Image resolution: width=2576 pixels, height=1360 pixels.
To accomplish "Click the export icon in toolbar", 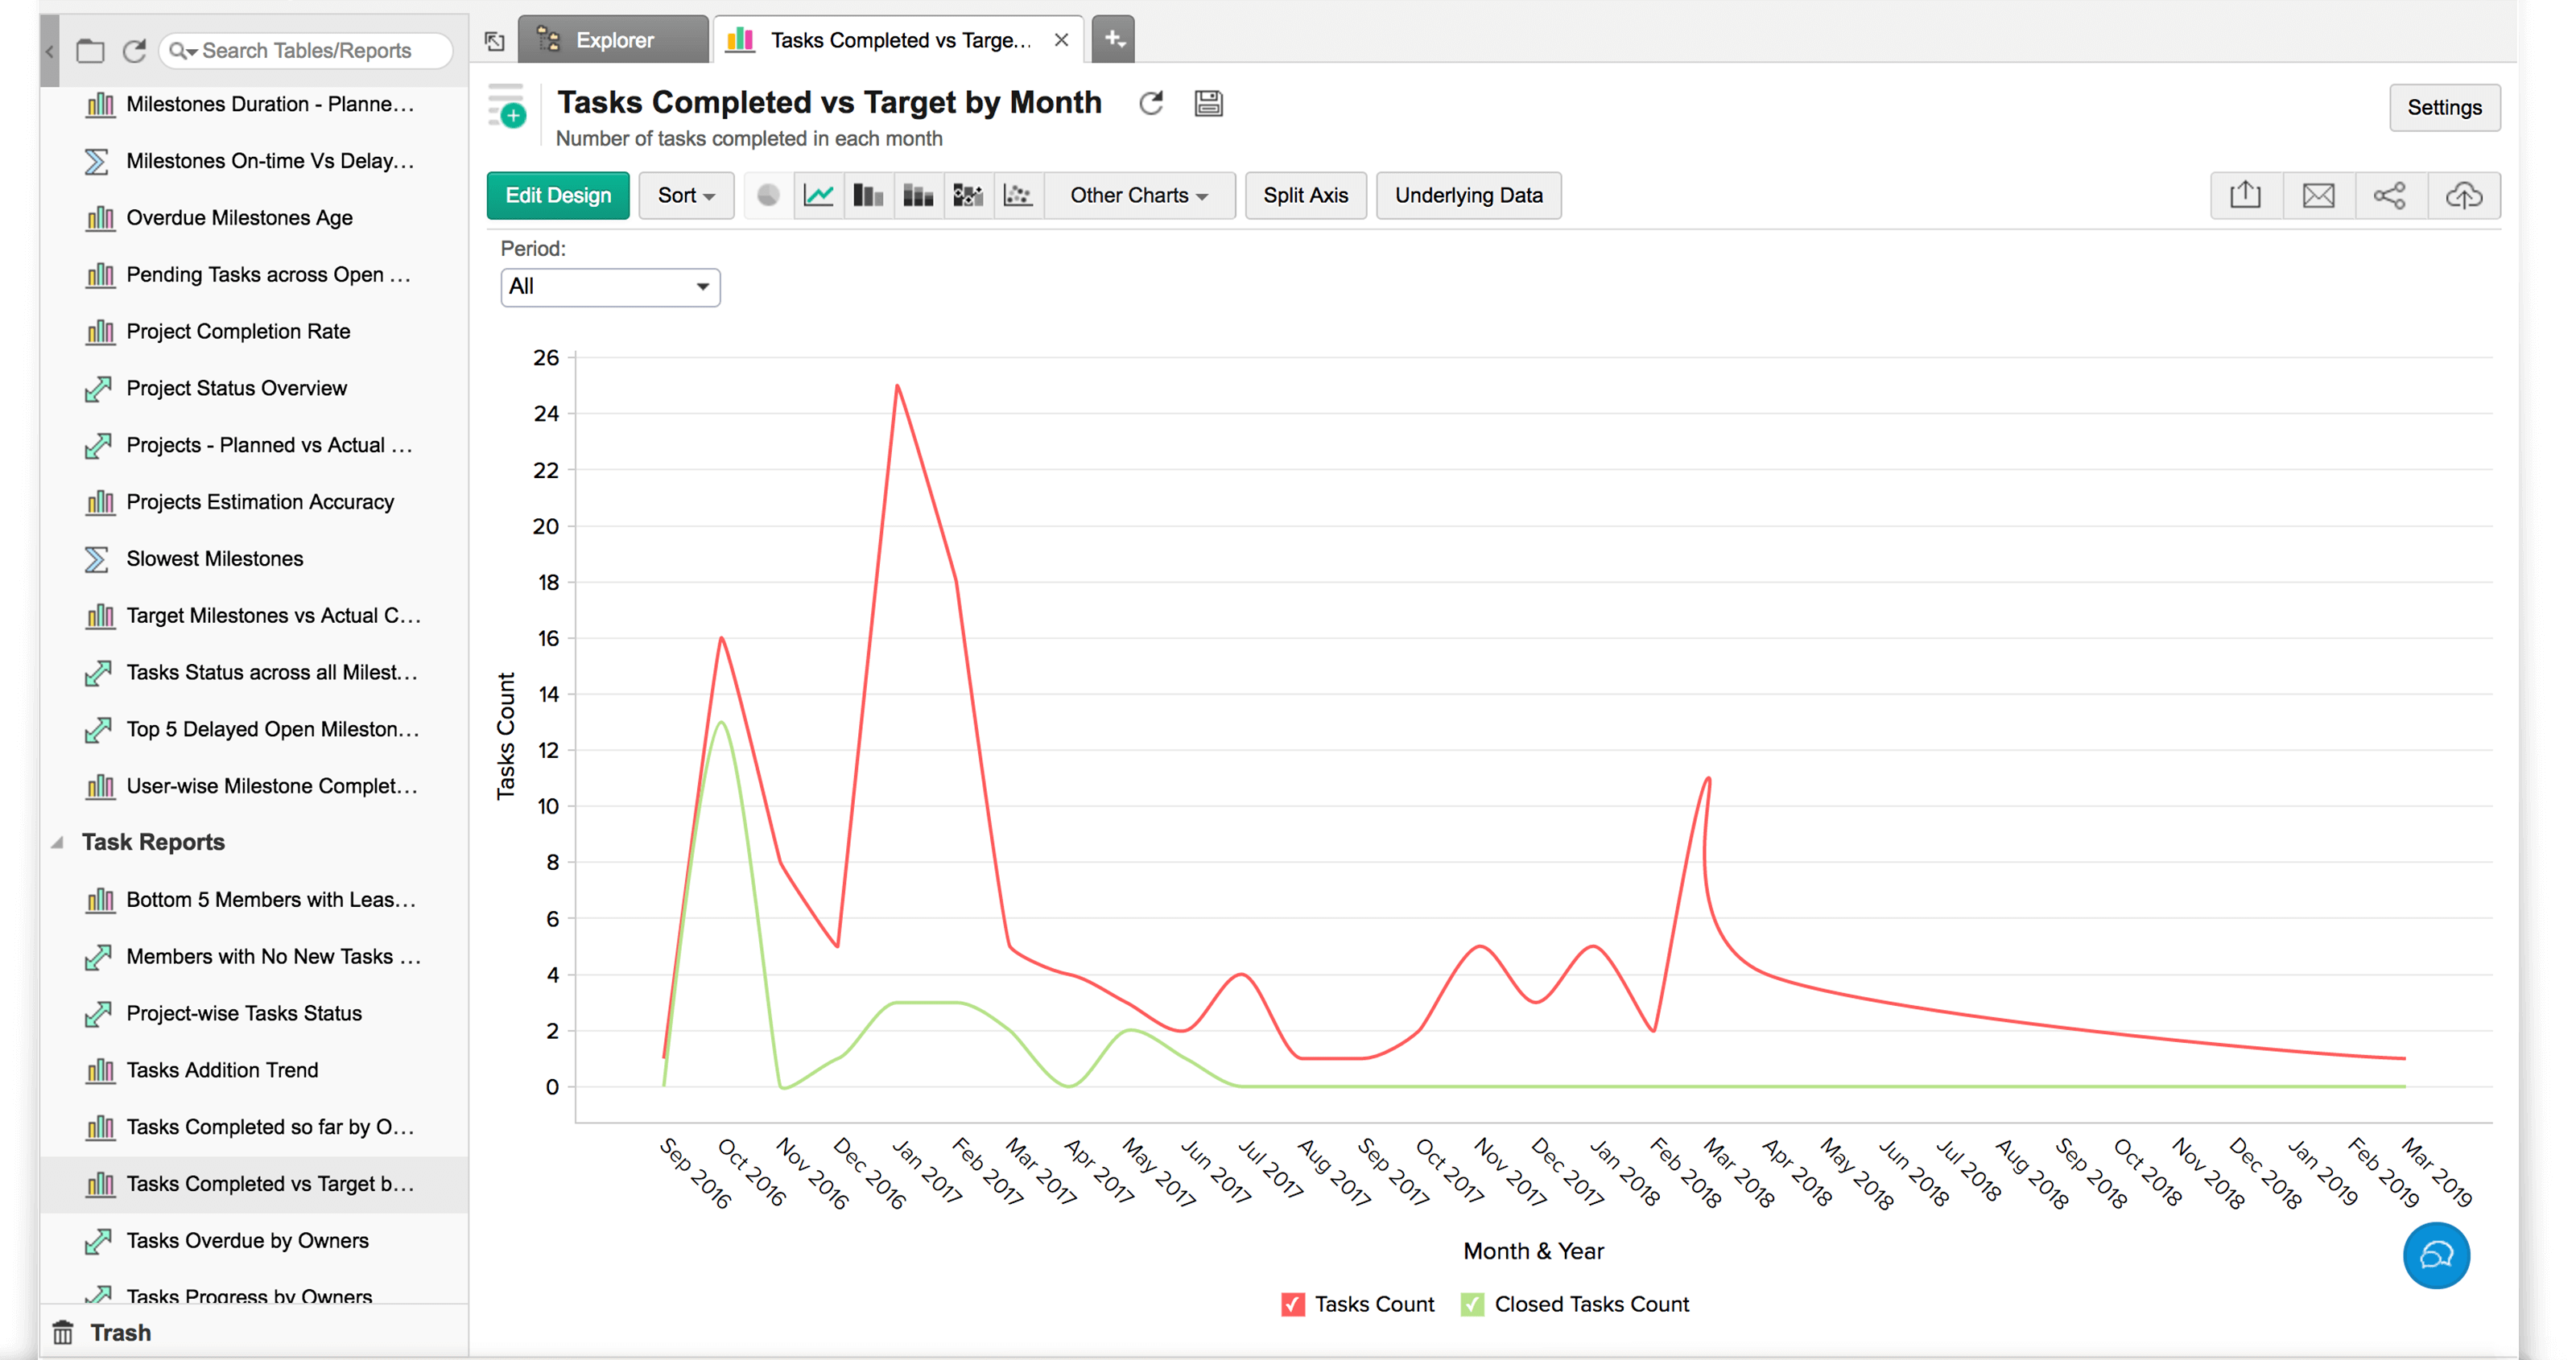I will tap(2245, 195).
